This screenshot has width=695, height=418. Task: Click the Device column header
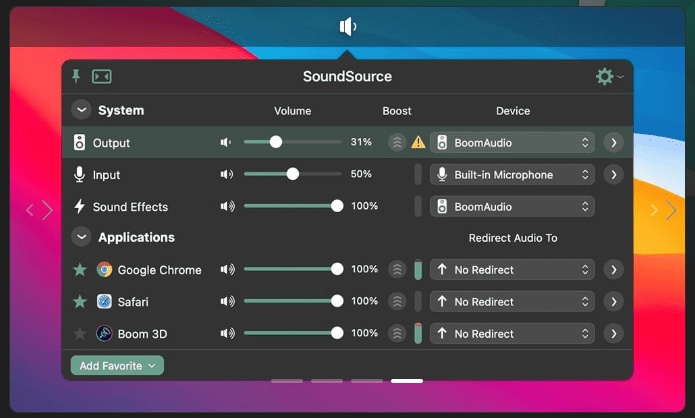(513, 111)
